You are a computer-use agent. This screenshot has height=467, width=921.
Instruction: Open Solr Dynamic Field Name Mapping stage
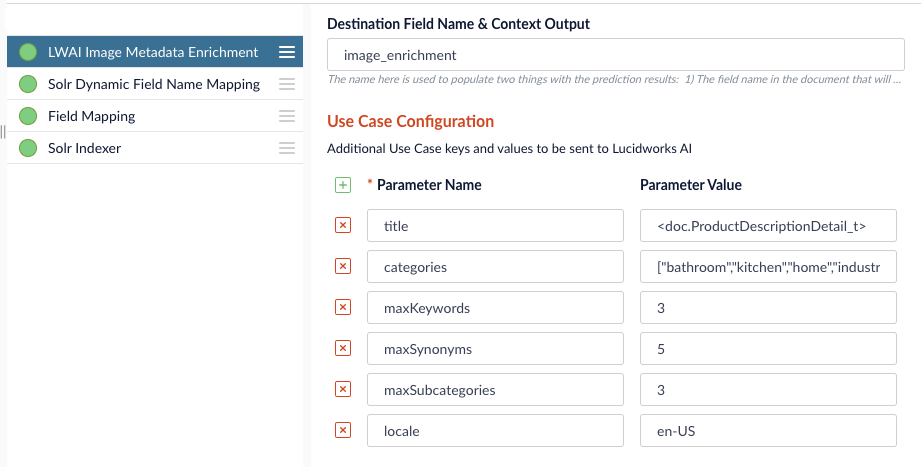tap(154, 84)
